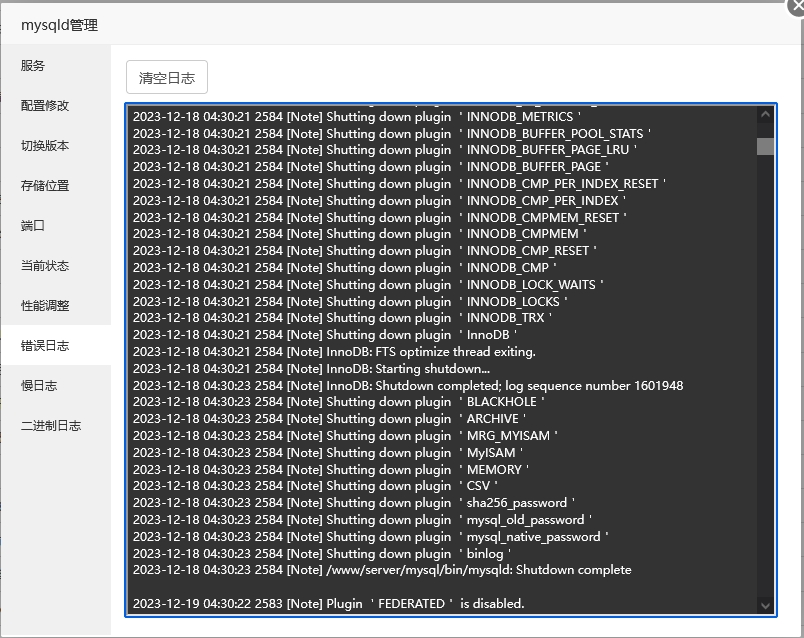
Task: Click the 'INNODB_LOCKS' log line
Action: tap(350, 302)
